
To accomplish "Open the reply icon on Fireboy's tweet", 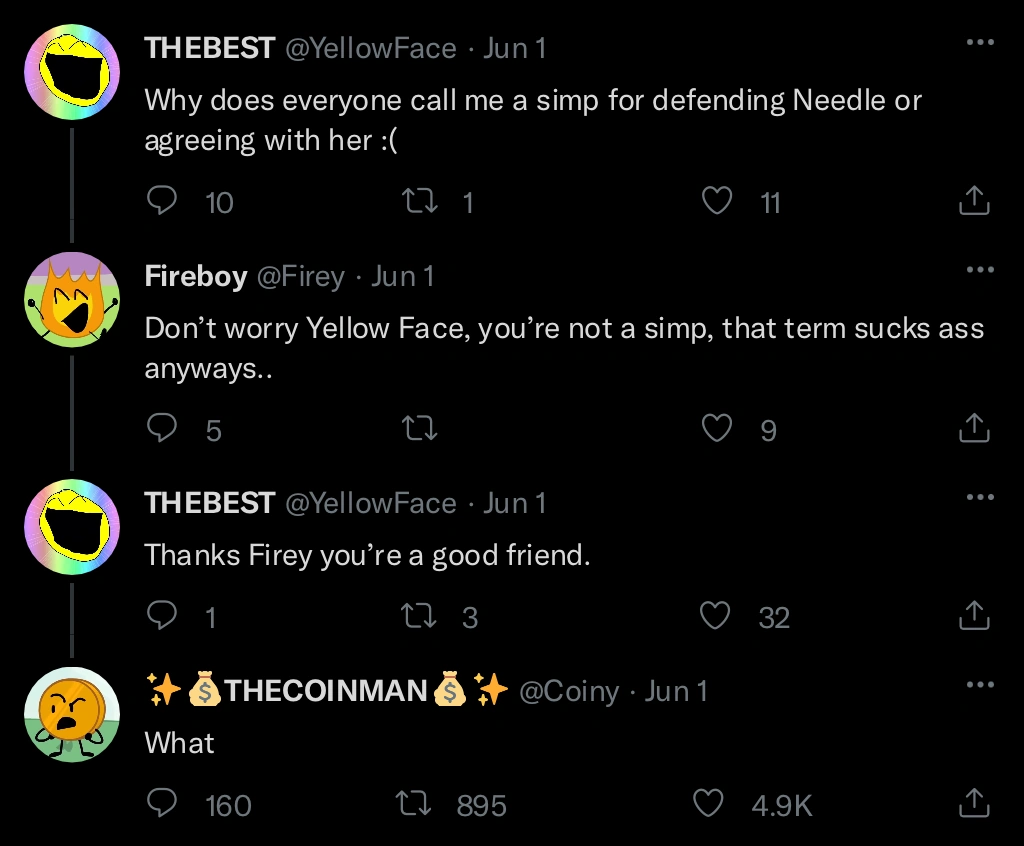I will [x=162, y=429].
